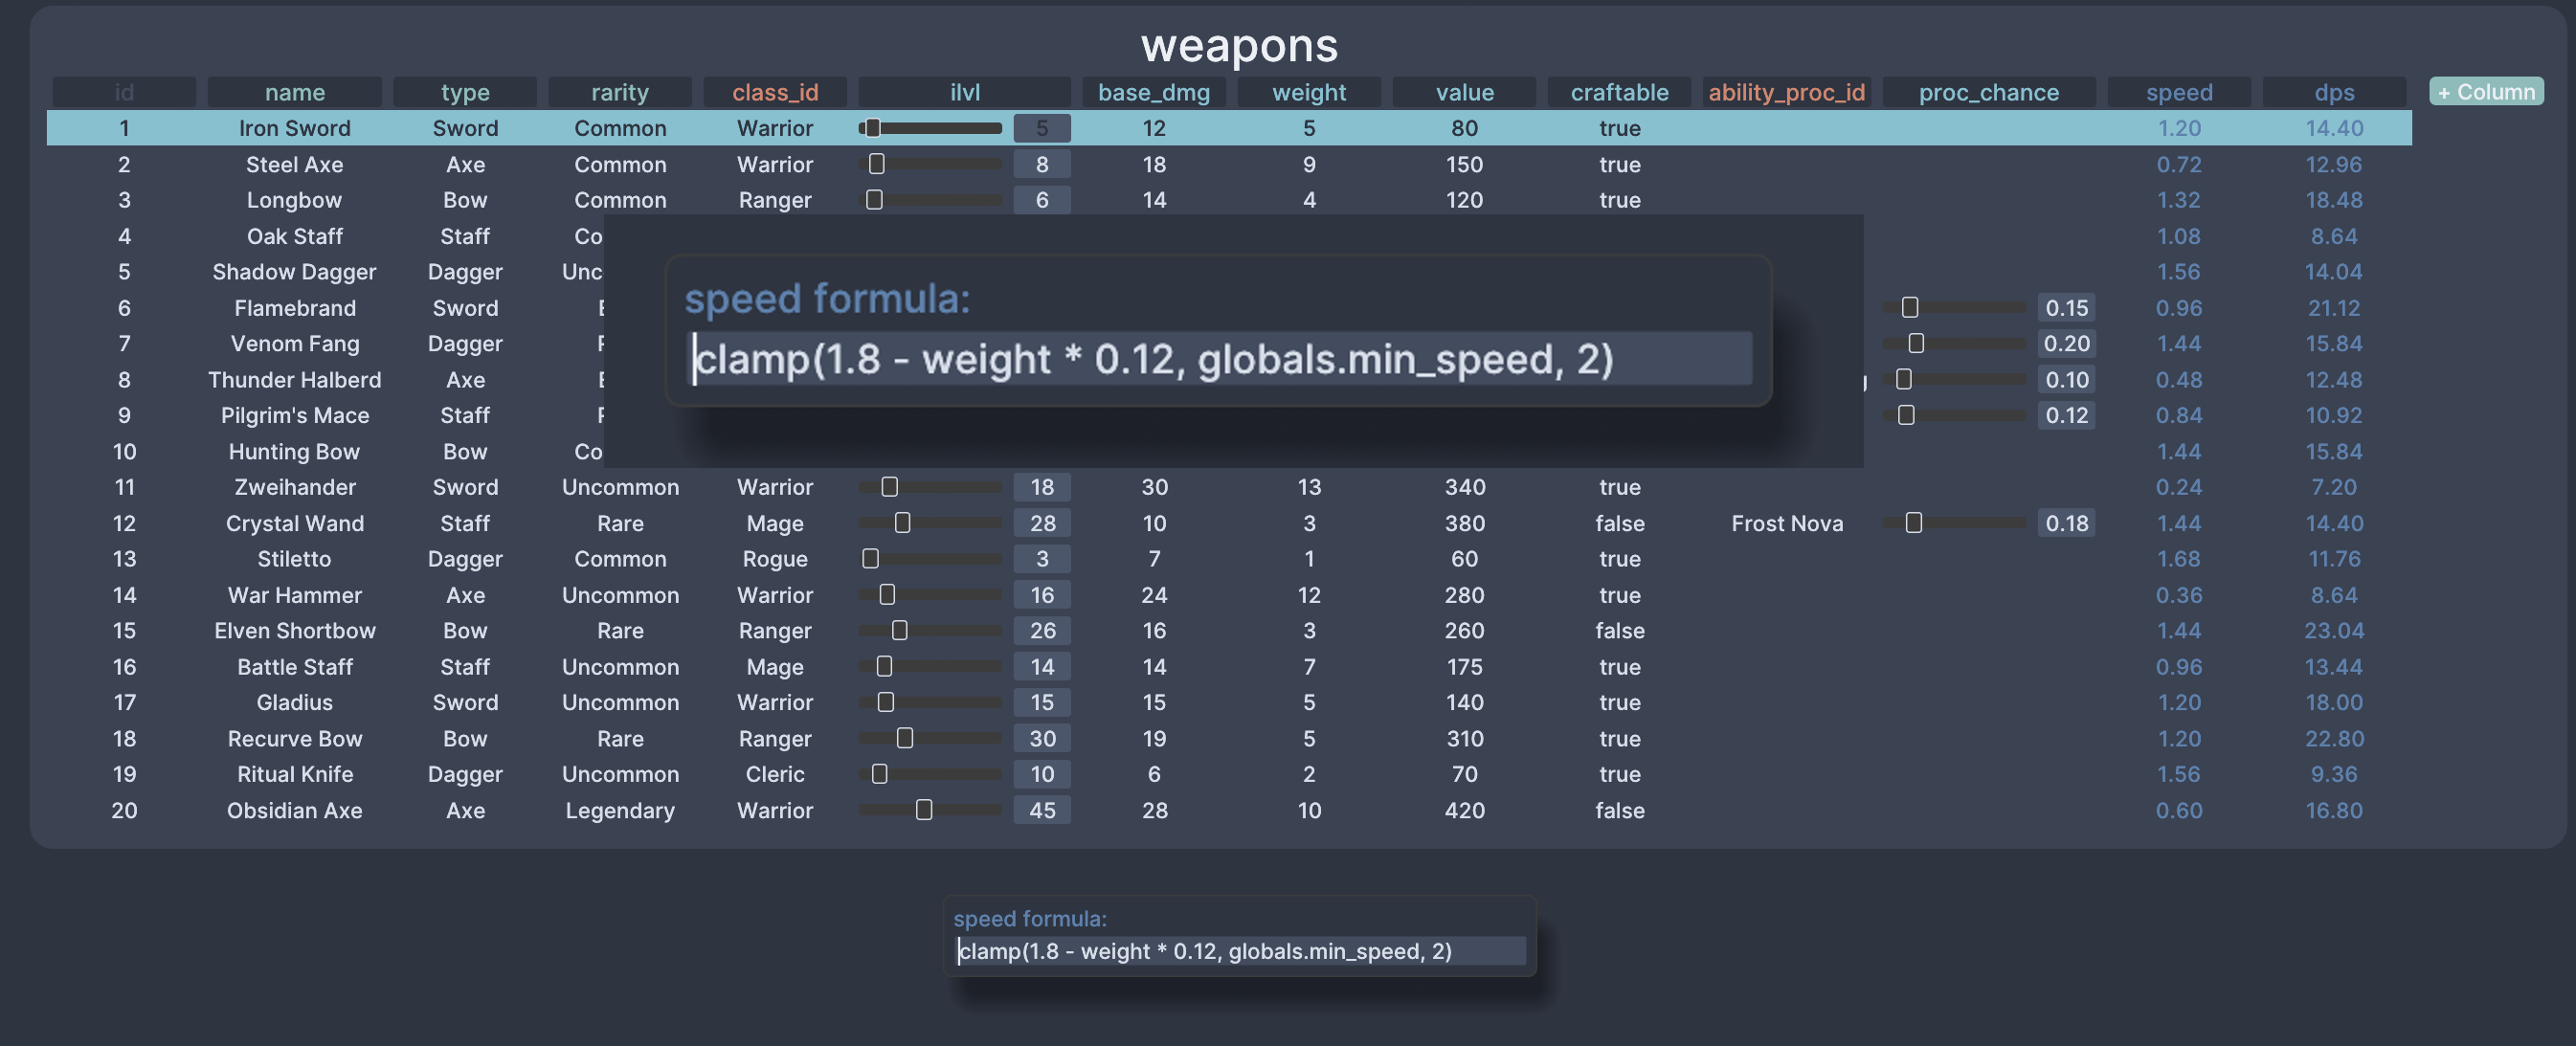Click the proc_chance value box showing 0.18
Viewport: 2576px width, 1046px height.
click(x=2066, y=523)
